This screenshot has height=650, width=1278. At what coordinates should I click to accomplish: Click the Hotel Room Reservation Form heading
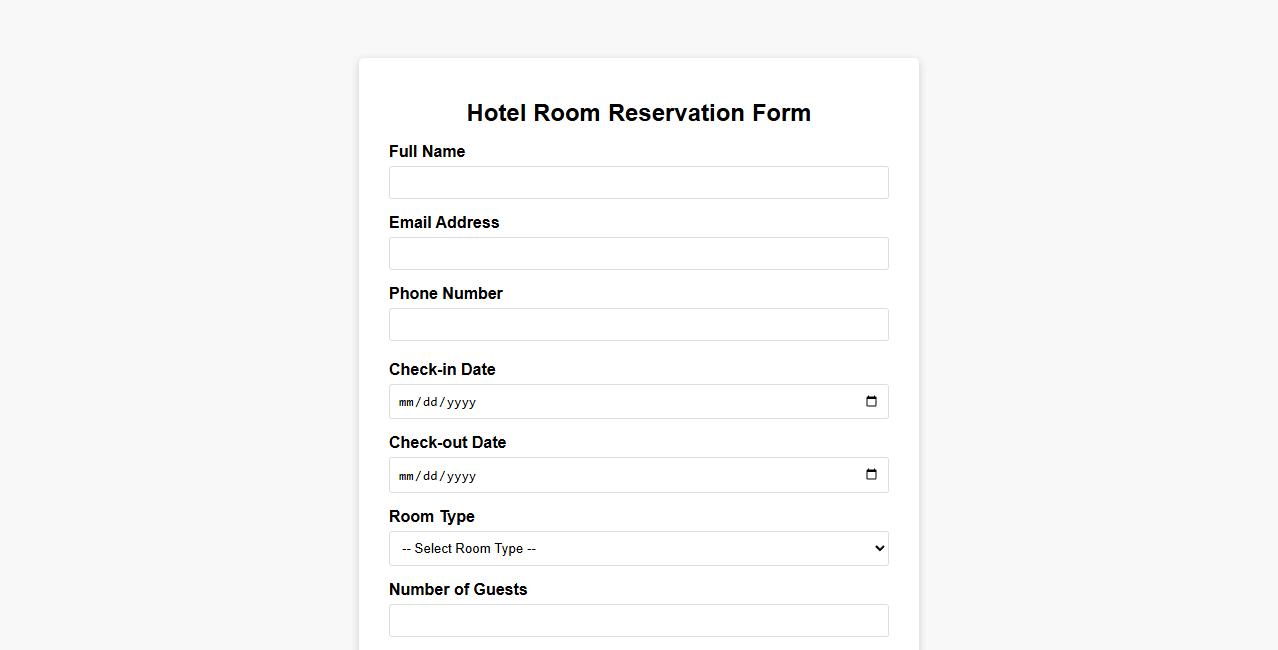(639, 113)
